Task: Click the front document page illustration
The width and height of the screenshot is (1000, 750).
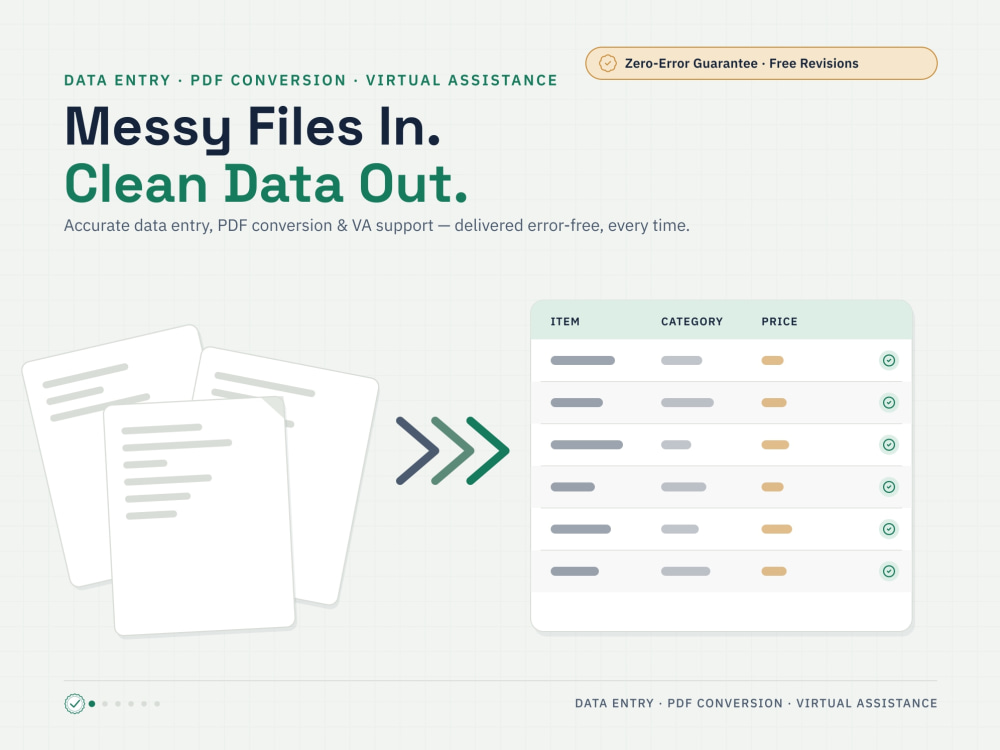Action: click(x=199, y=517)
